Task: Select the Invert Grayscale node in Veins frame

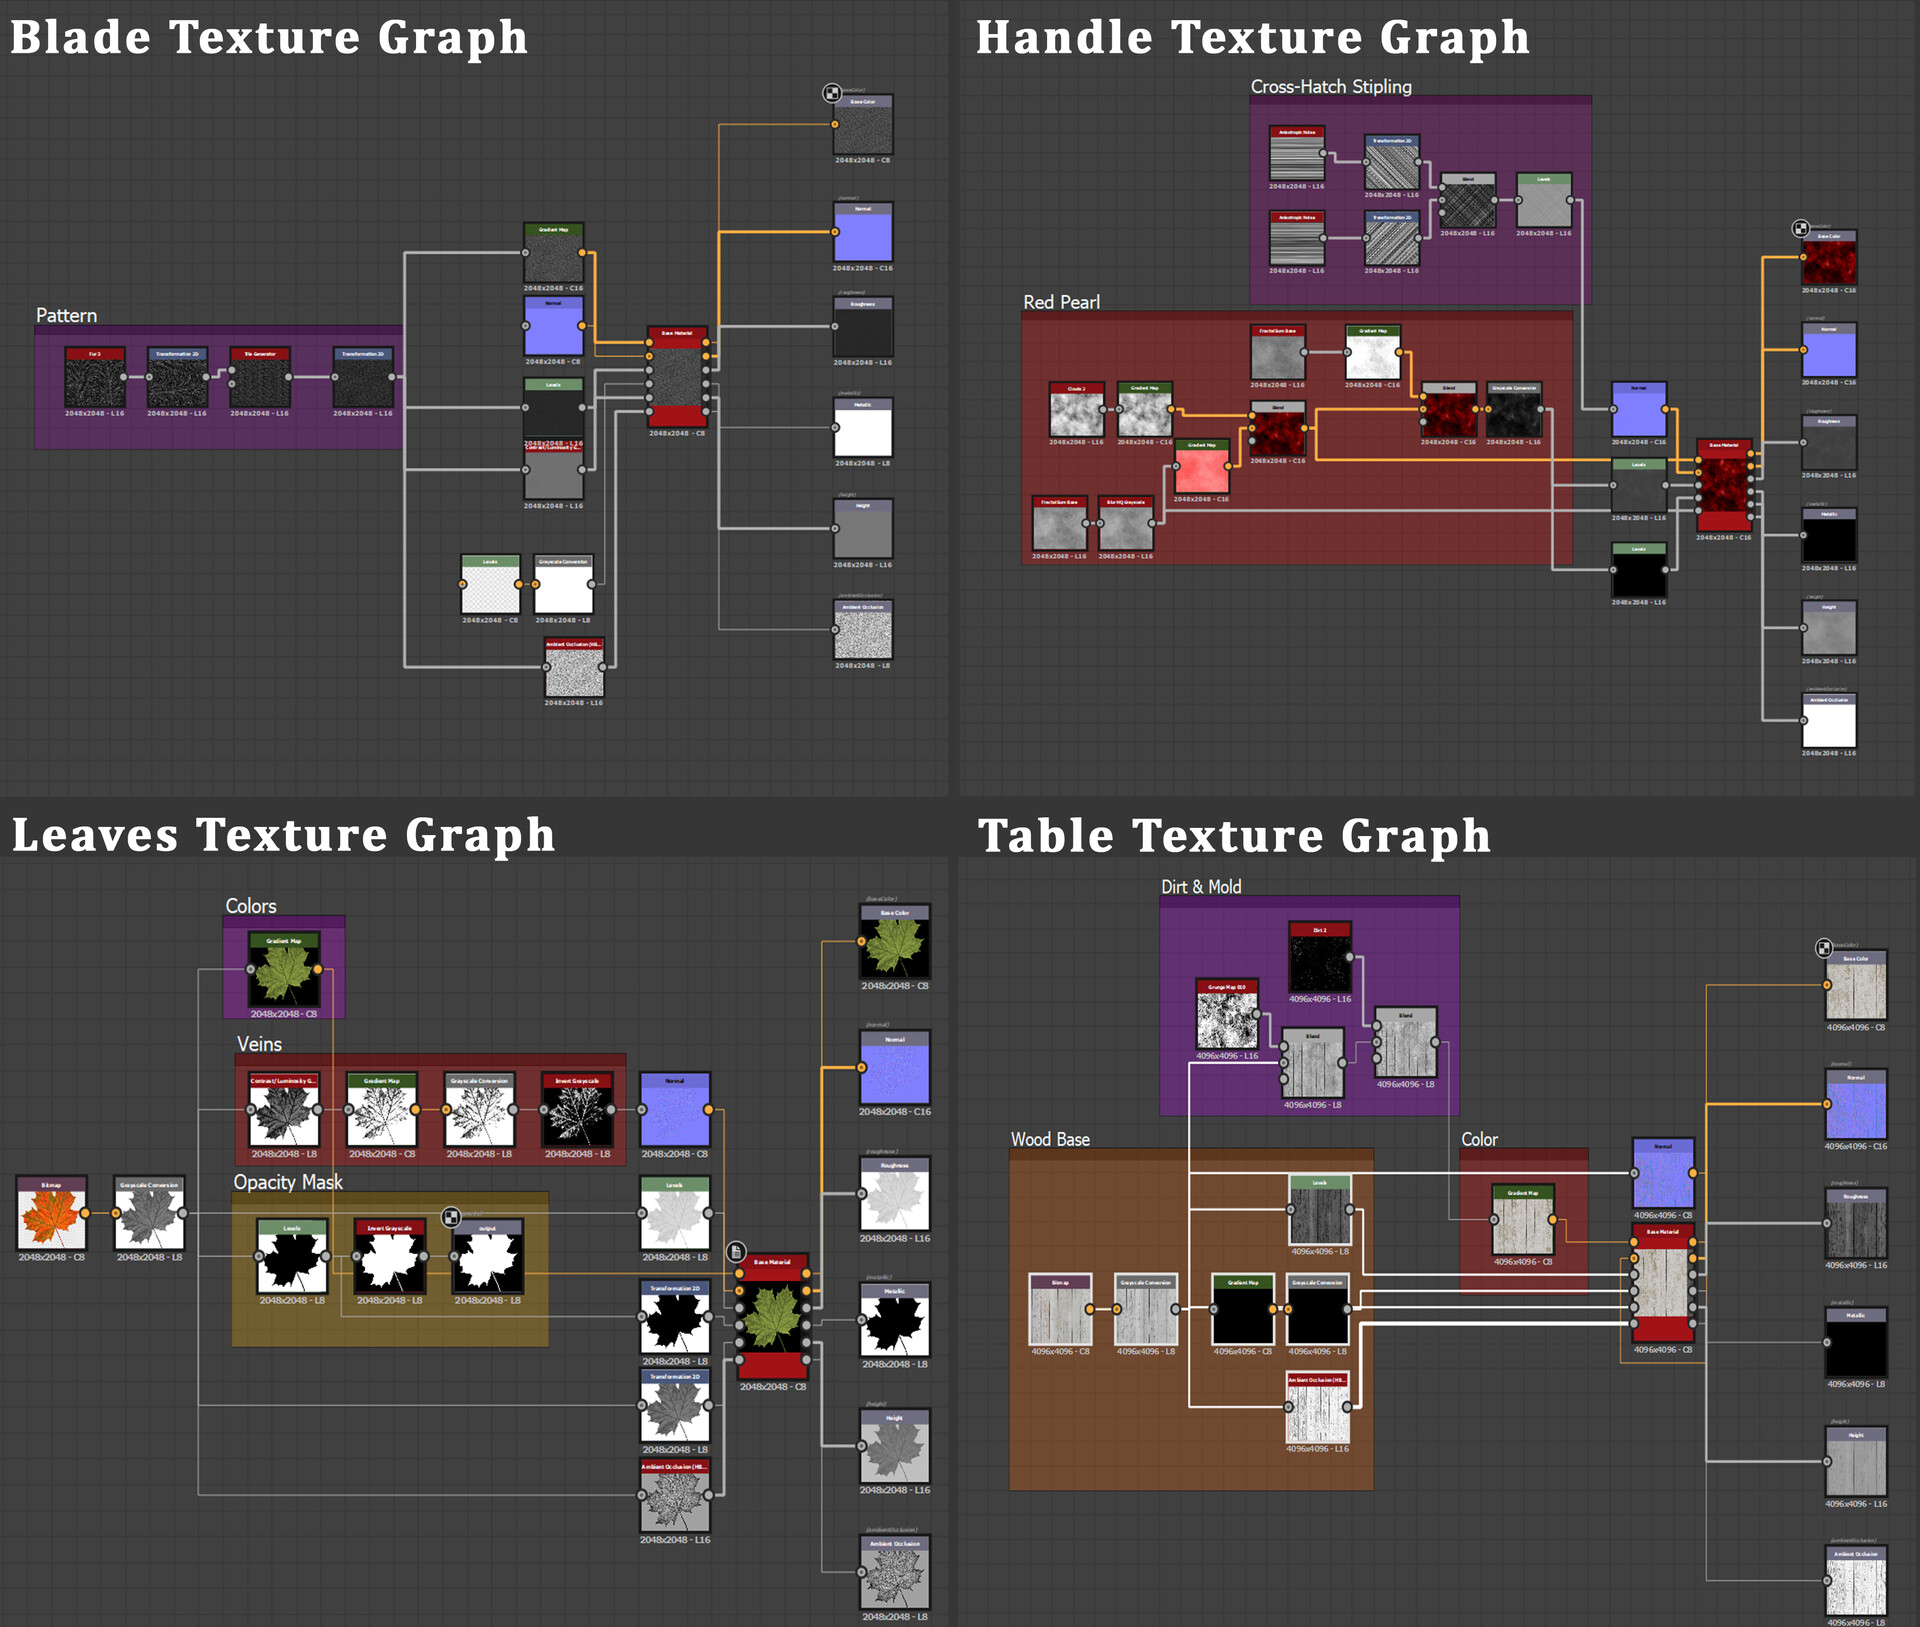Action: 577,1115
